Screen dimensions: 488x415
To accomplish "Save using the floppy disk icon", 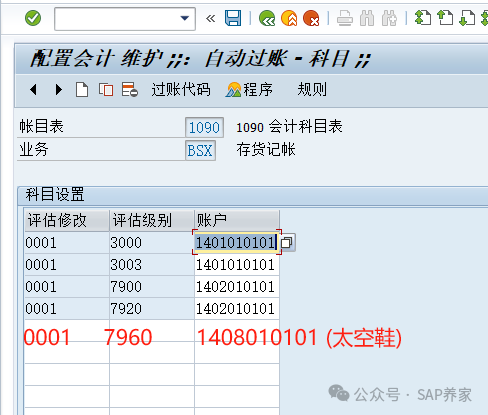I will [233, 18].
